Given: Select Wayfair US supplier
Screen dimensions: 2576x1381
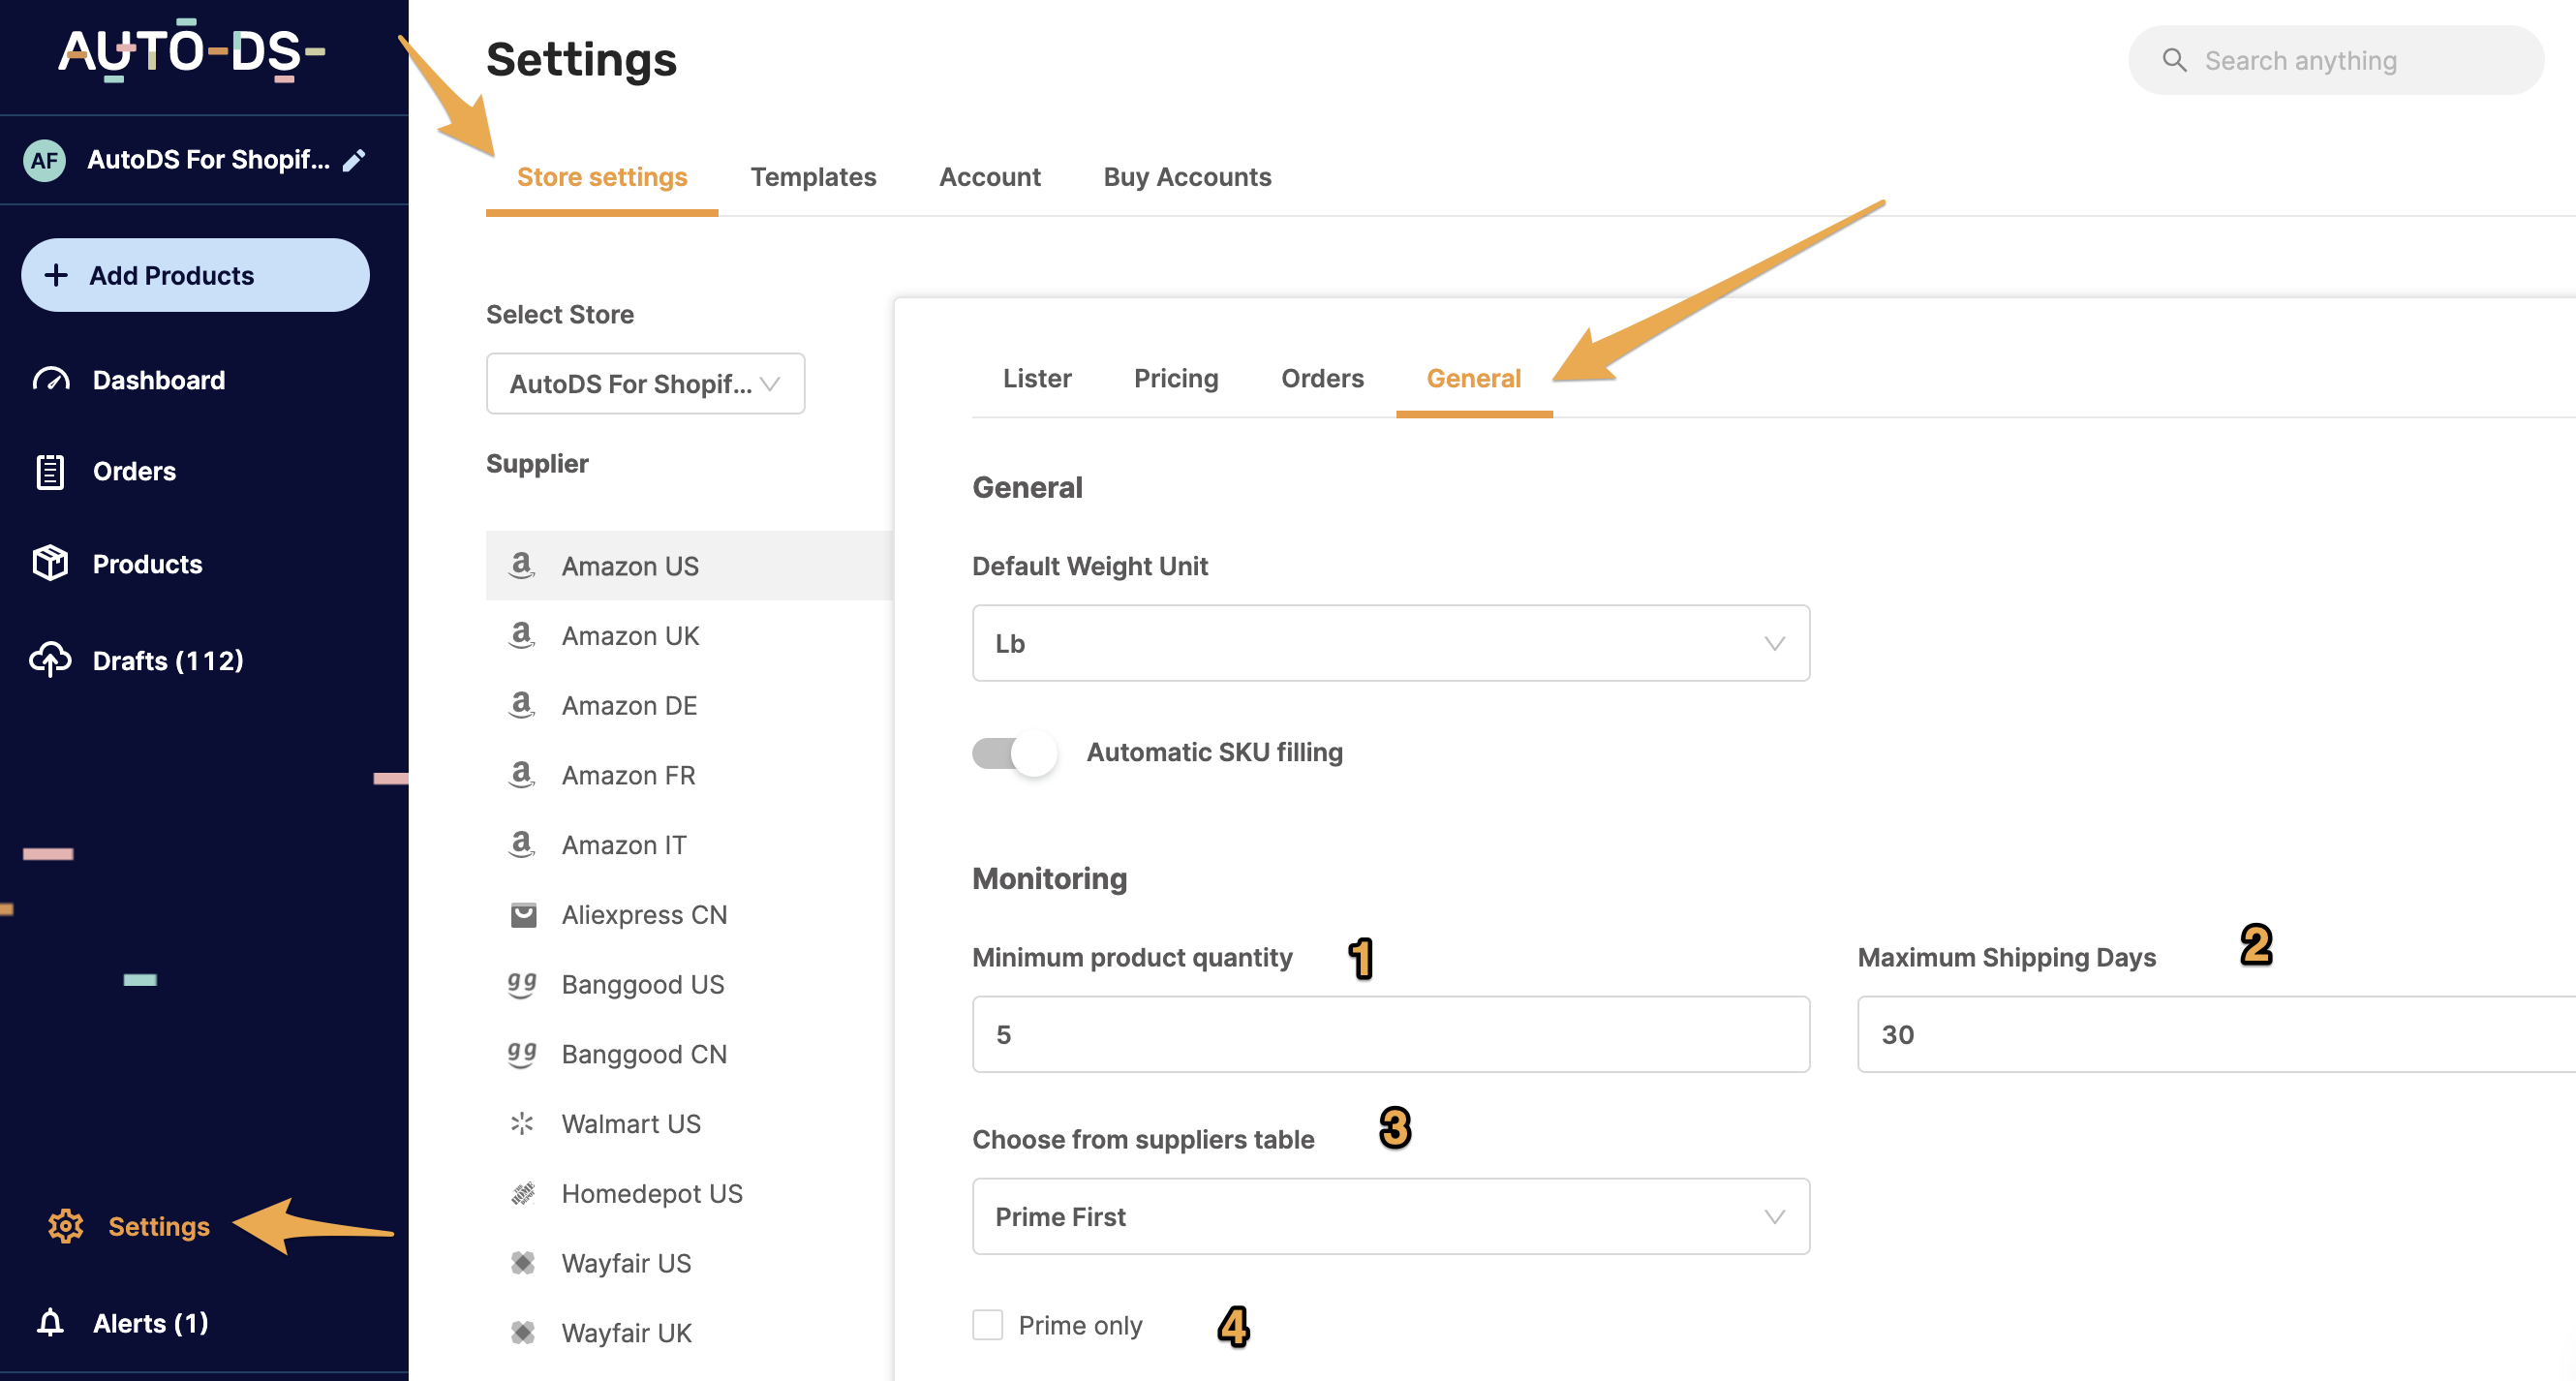Looking at the screenshot, I should click(689, 1263).
